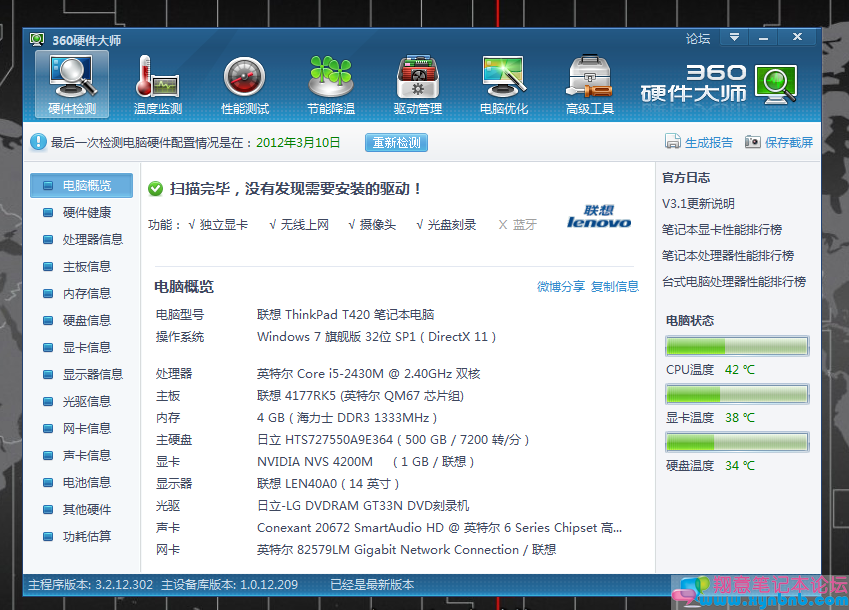
Task: Click the blue info exclamation icon
Action: point(38,142)
